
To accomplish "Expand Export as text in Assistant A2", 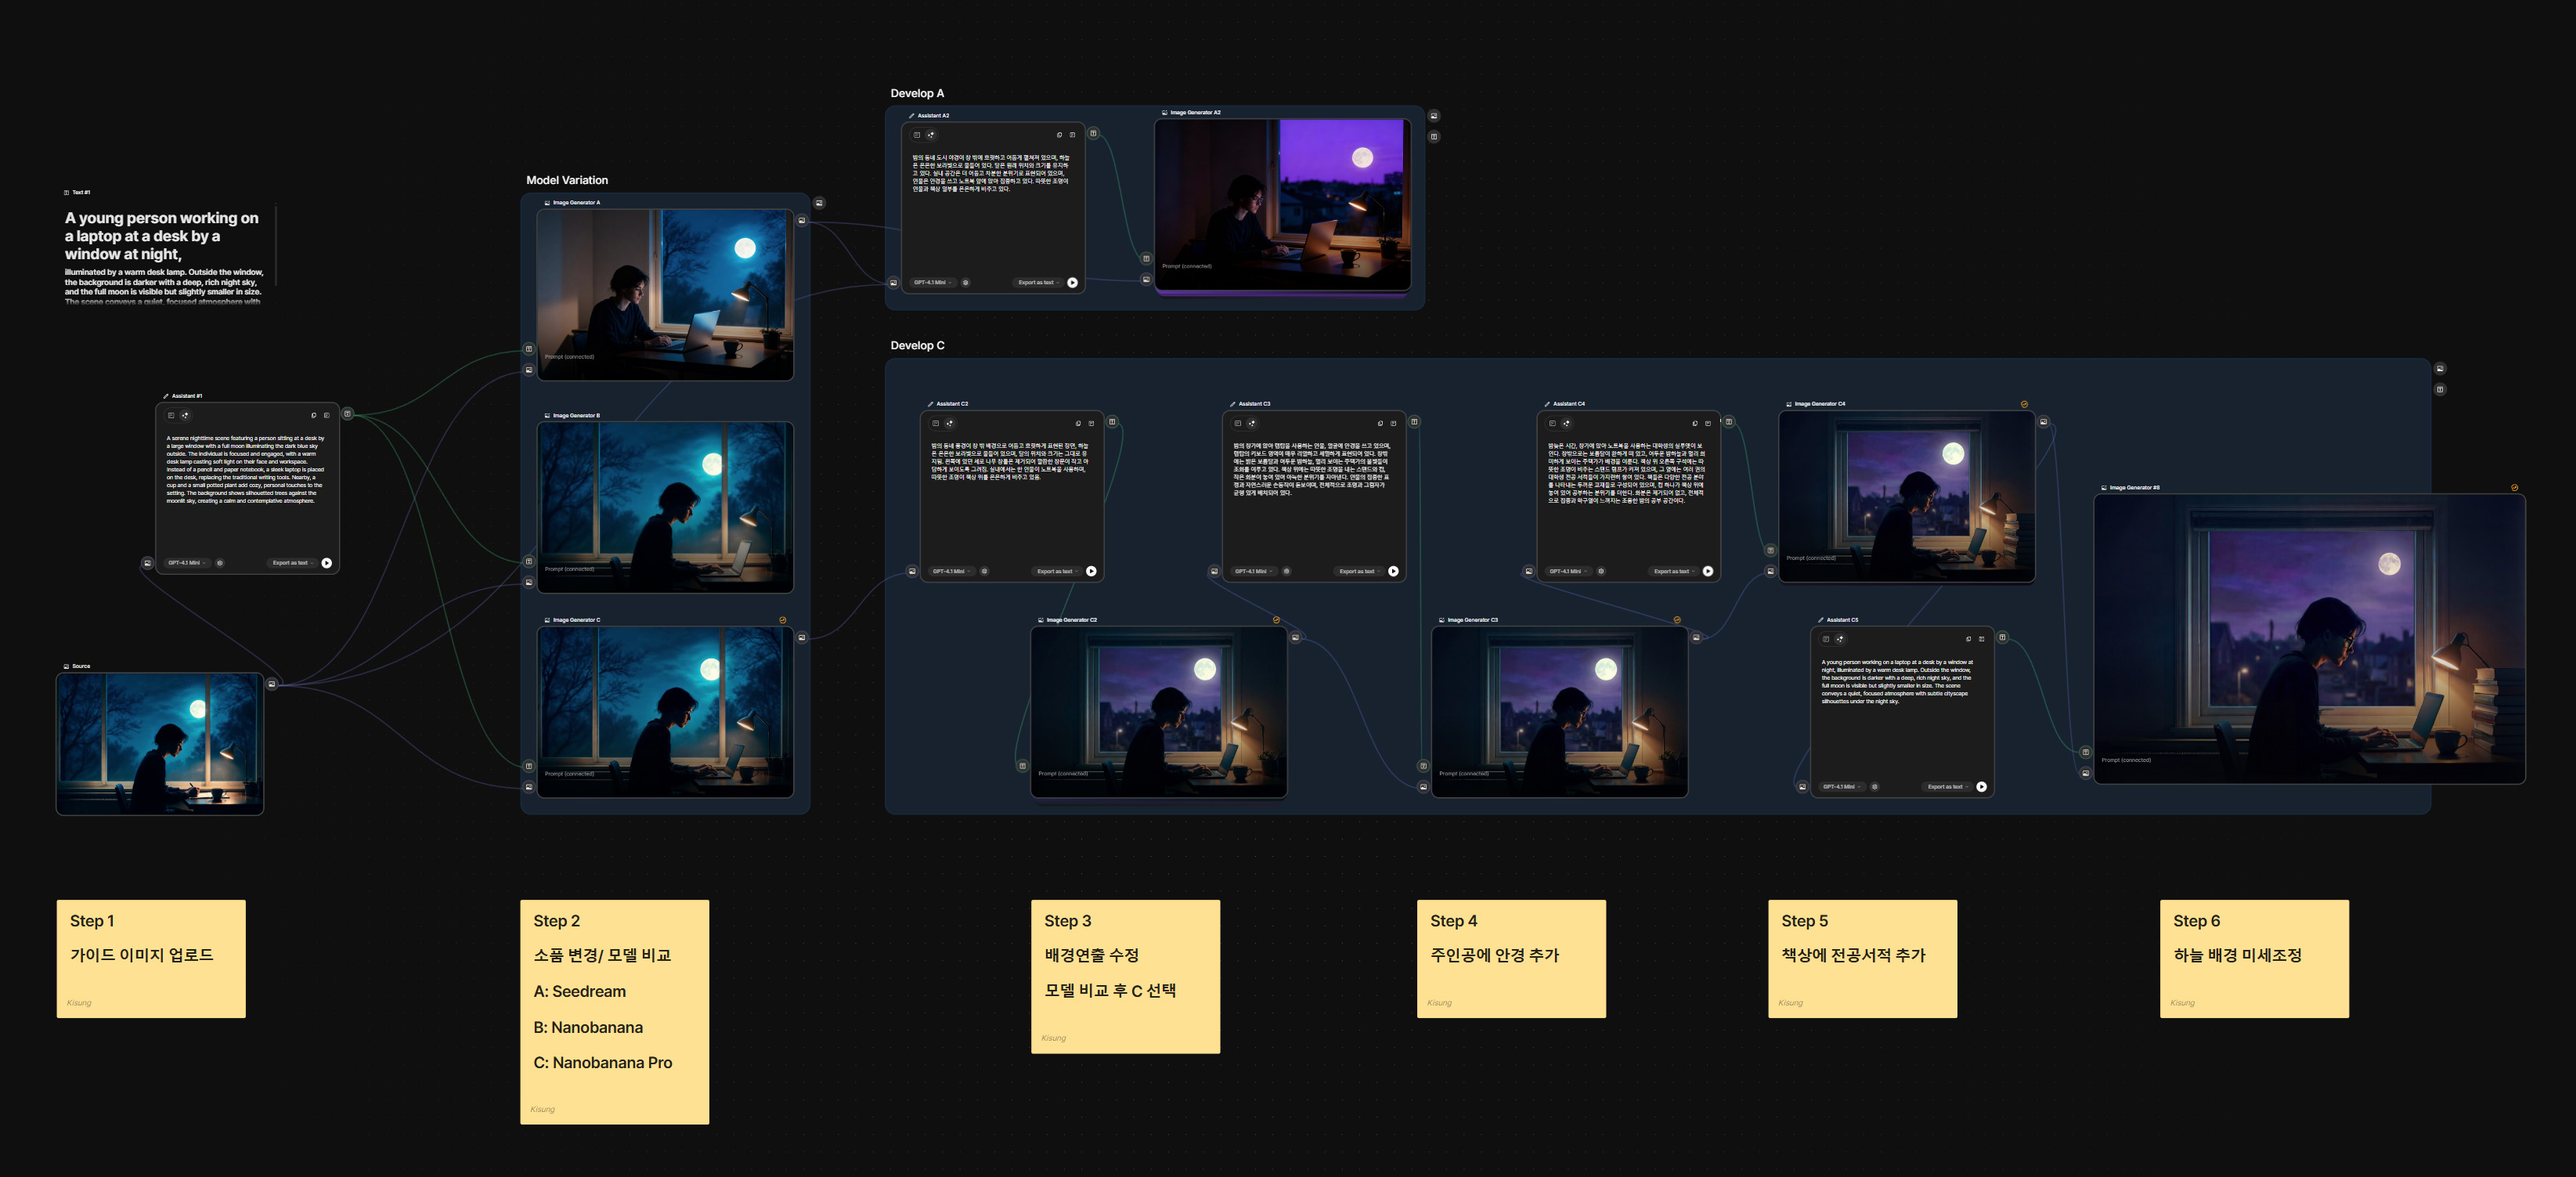I will [1039, 283].
